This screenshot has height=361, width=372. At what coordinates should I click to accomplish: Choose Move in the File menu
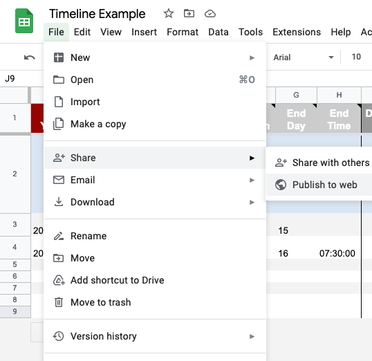coord(155,258)
